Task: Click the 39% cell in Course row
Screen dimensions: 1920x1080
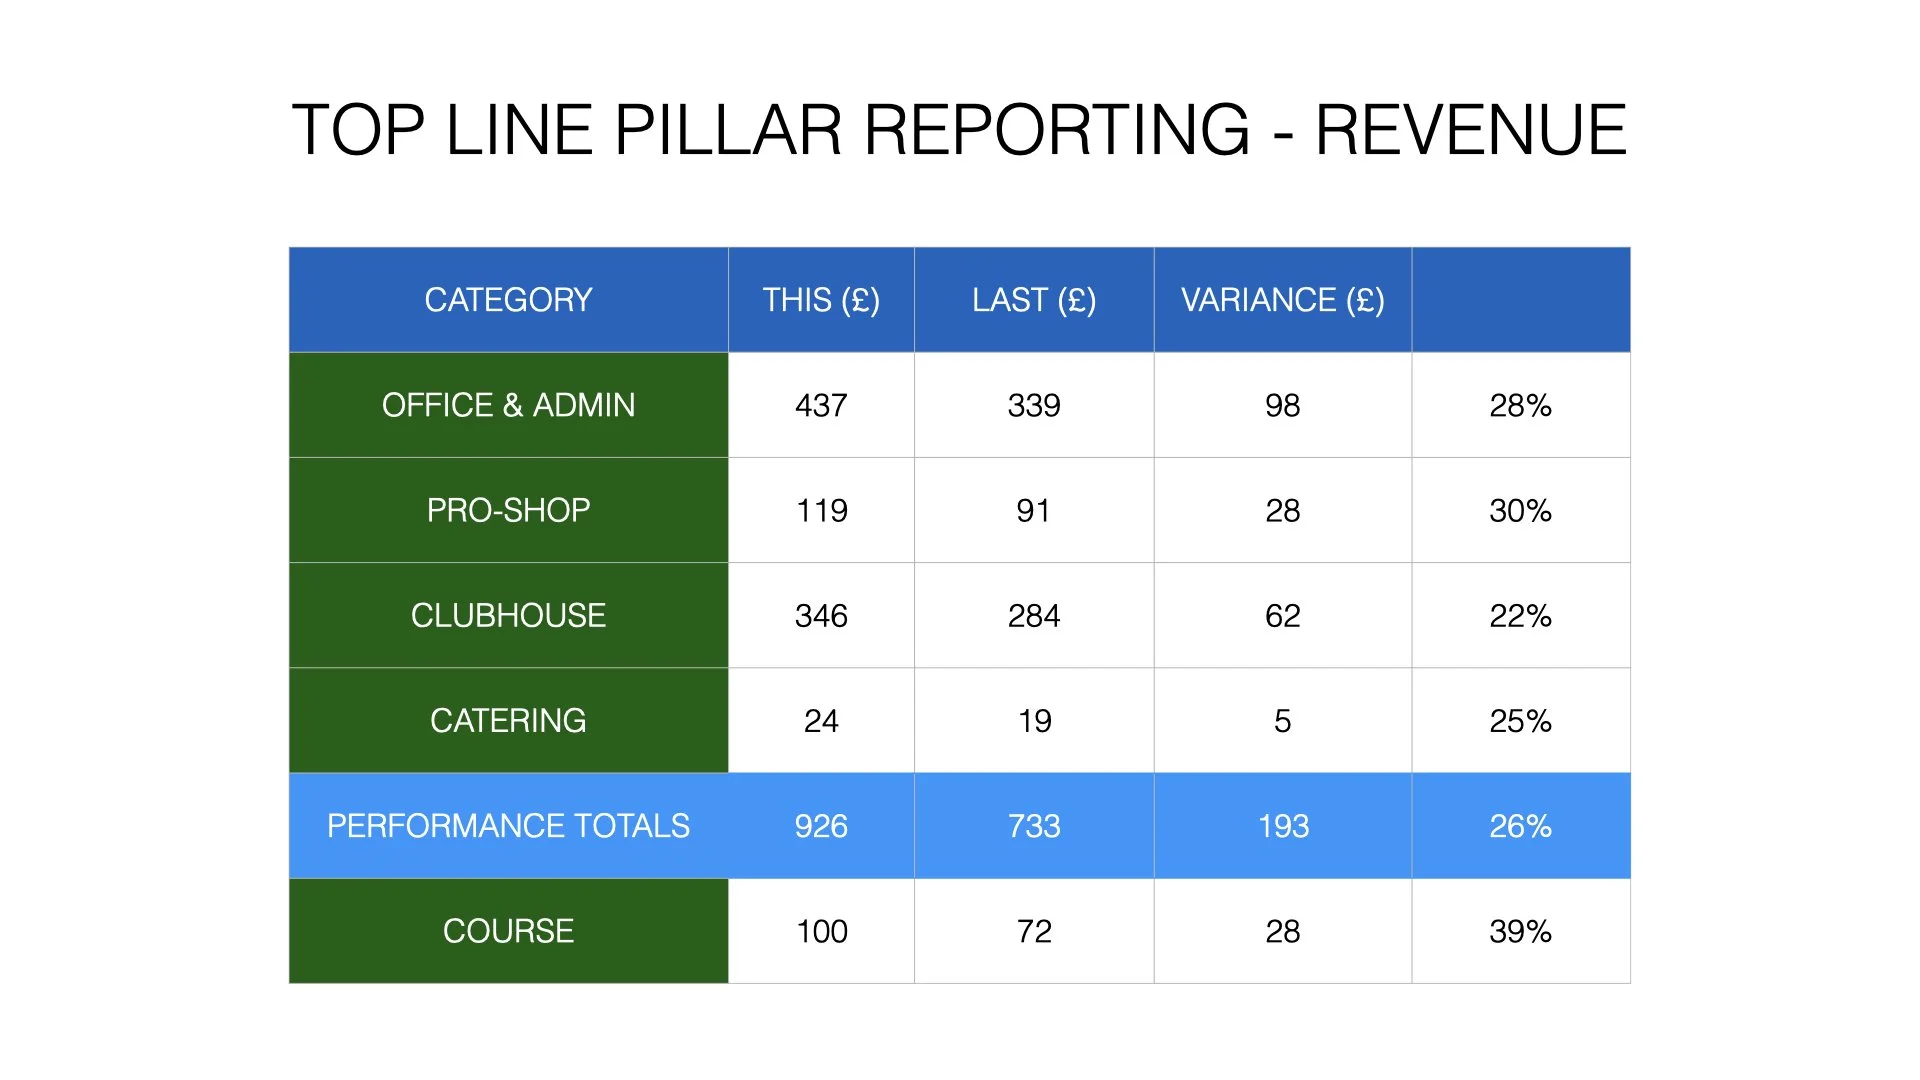Action: (x=1520, y=931)
